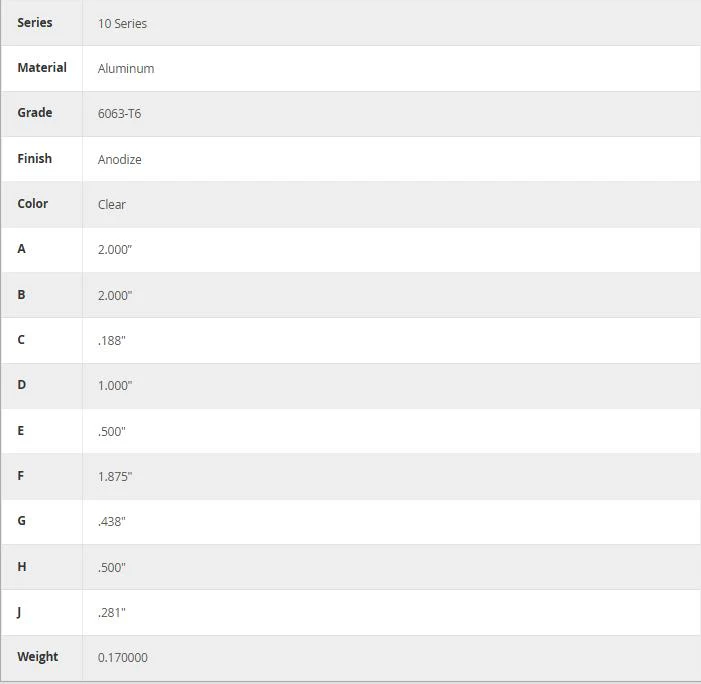Select the .281" value for J
The width and height of the screenshot is (701, 684).
click(x=112, y=612)
